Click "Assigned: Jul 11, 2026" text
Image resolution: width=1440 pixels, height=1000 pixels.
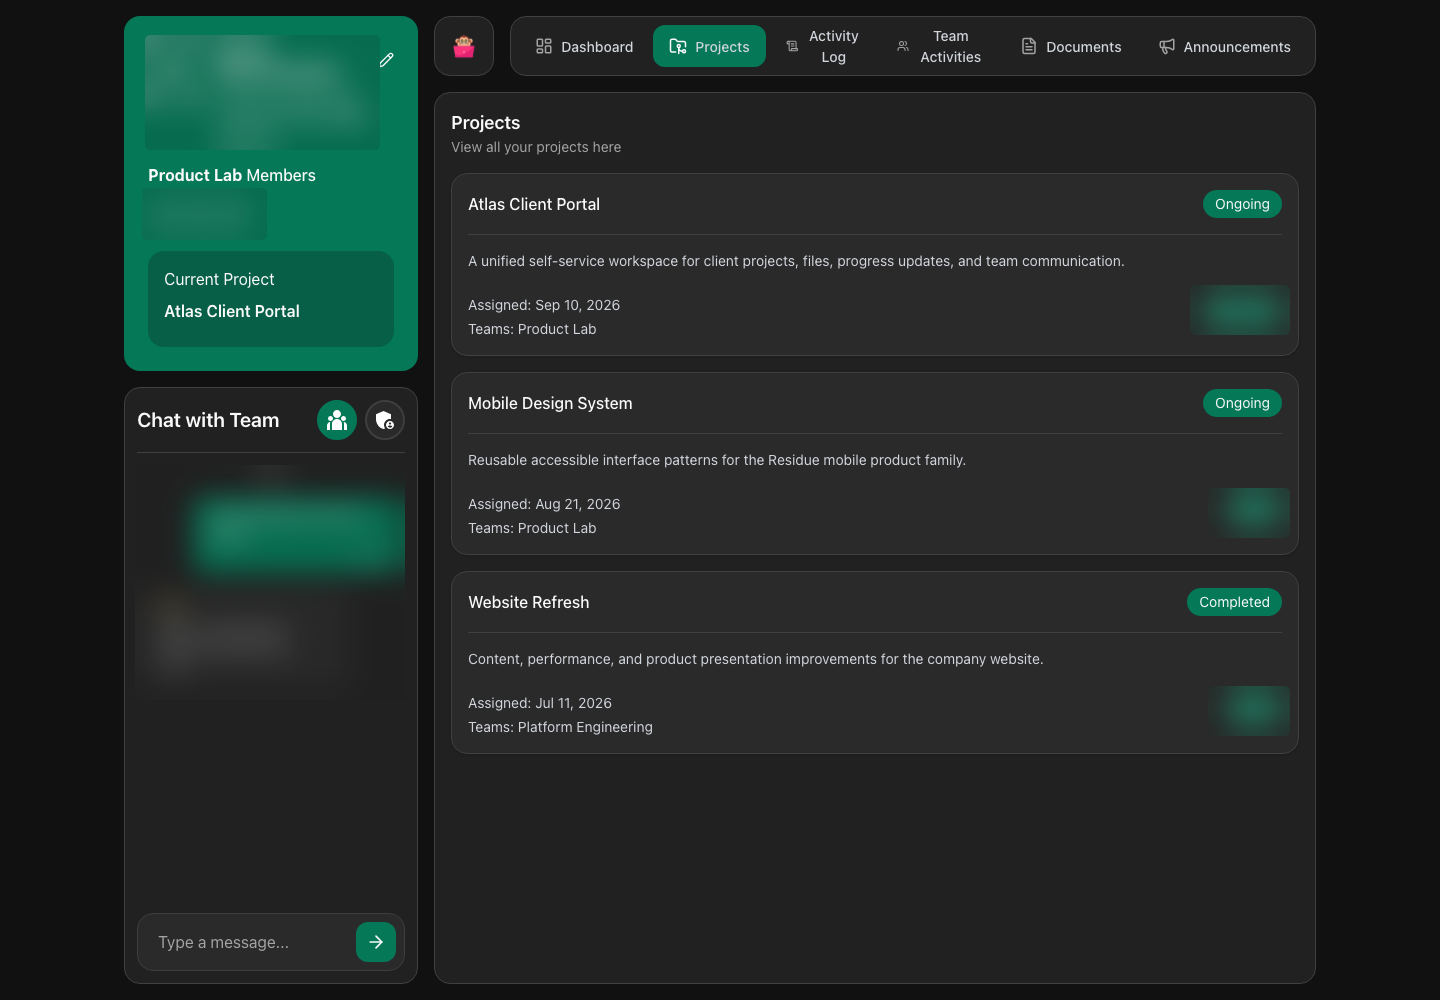(540, 703)
